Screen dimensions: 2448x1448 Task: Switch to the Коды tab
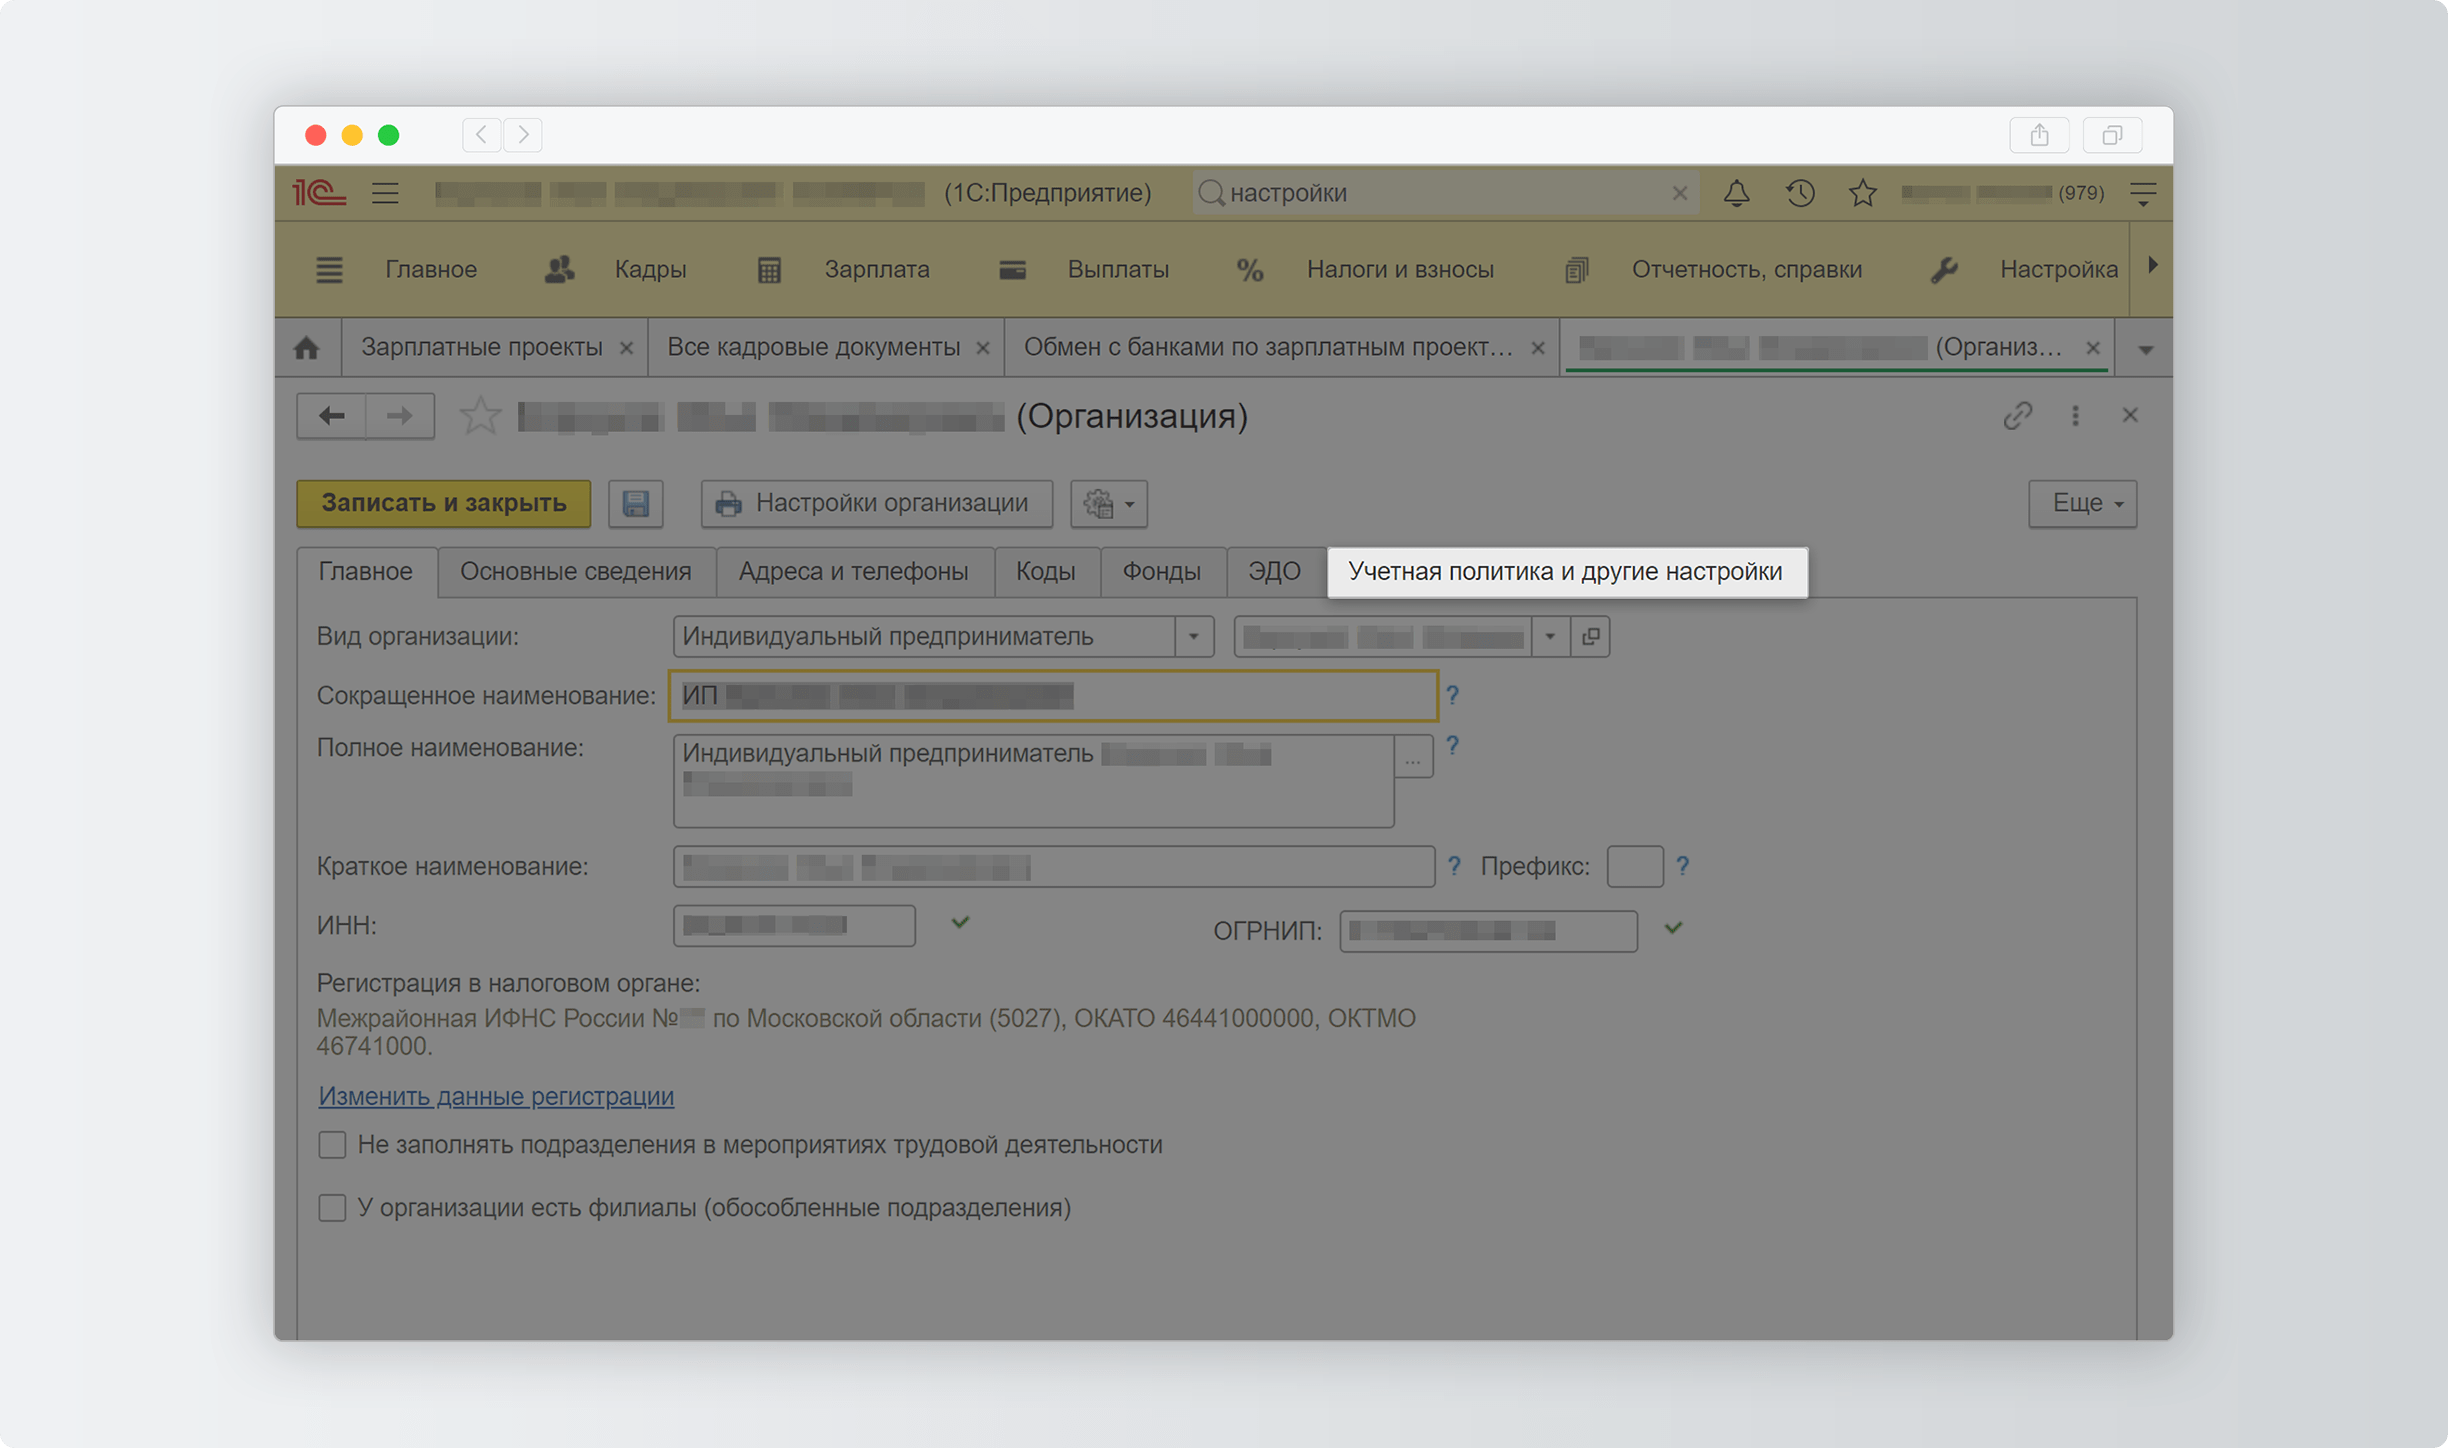click(1046, 571)
